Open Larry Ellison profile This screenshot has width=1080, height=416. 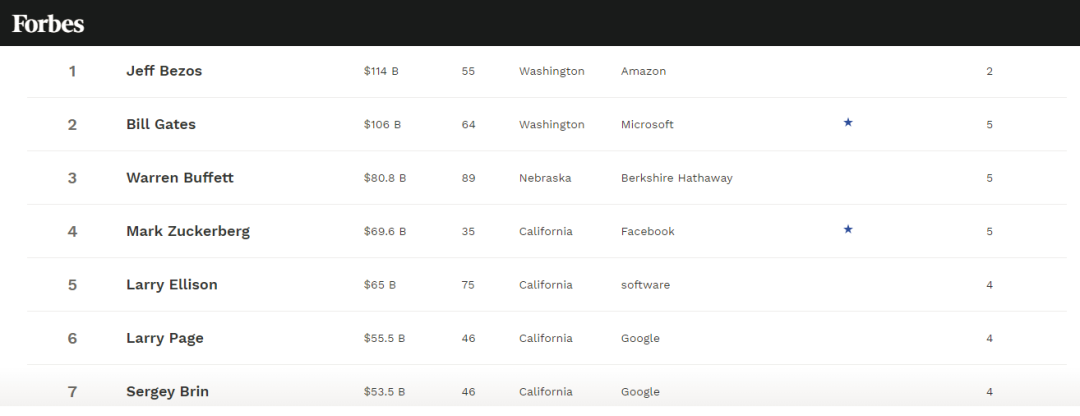172,284
